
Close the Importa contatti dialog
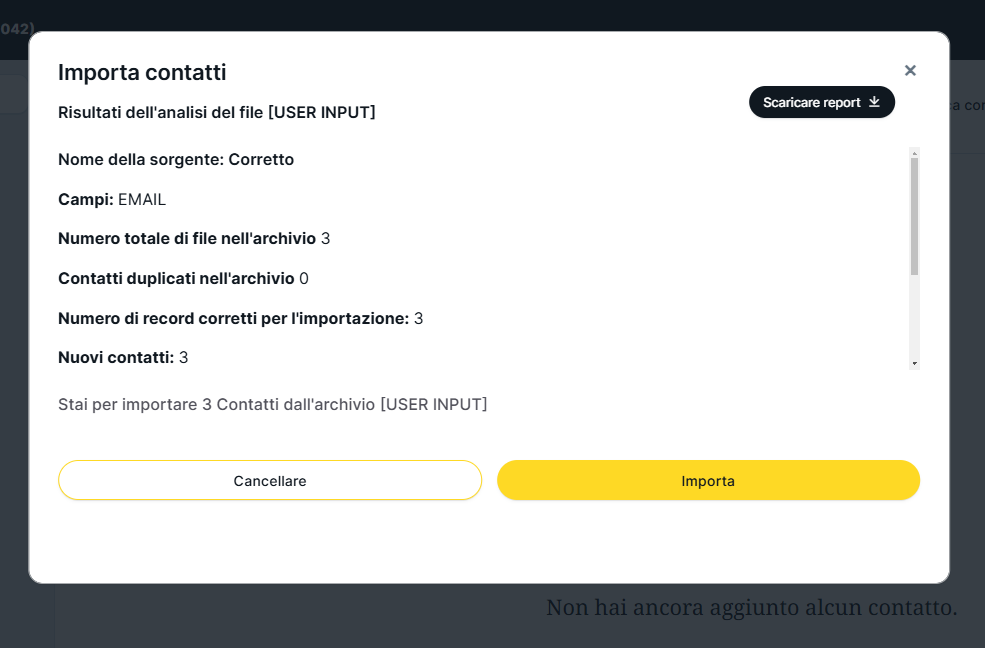coord(910,70)
